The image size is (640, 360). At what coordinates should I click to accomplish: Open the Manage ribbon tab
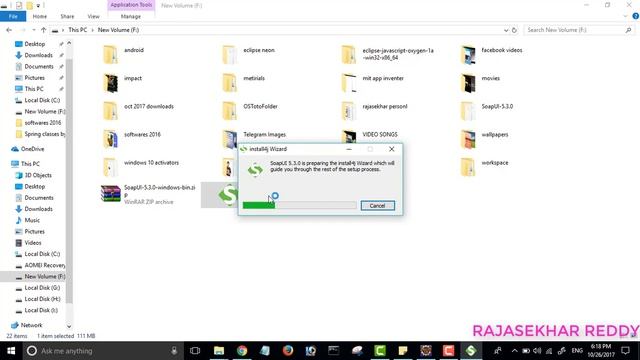point(131,16)
